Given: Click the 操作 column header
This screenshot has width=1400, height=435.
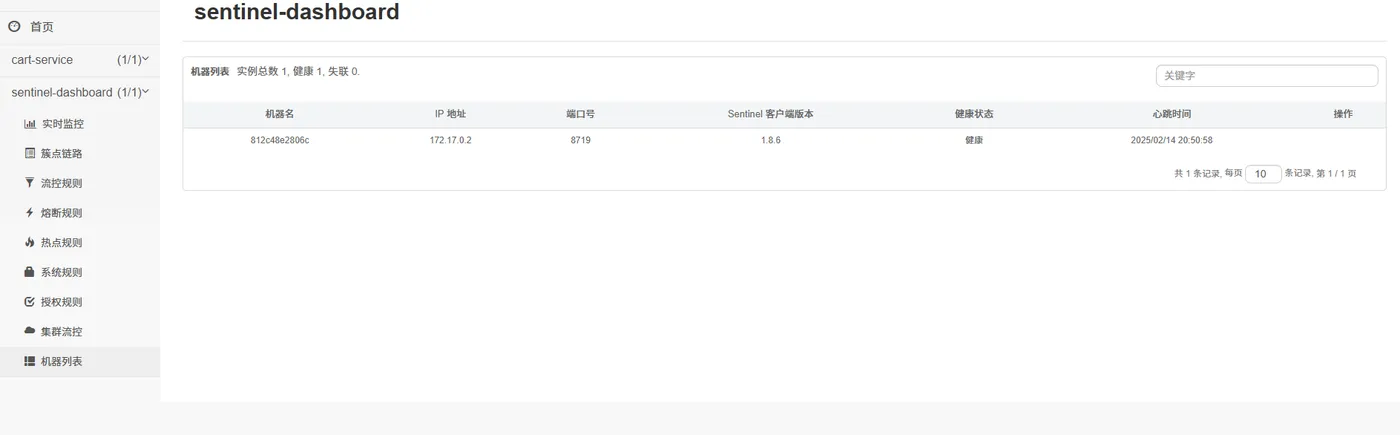Looking at the screenshot, I should 1343,114.
